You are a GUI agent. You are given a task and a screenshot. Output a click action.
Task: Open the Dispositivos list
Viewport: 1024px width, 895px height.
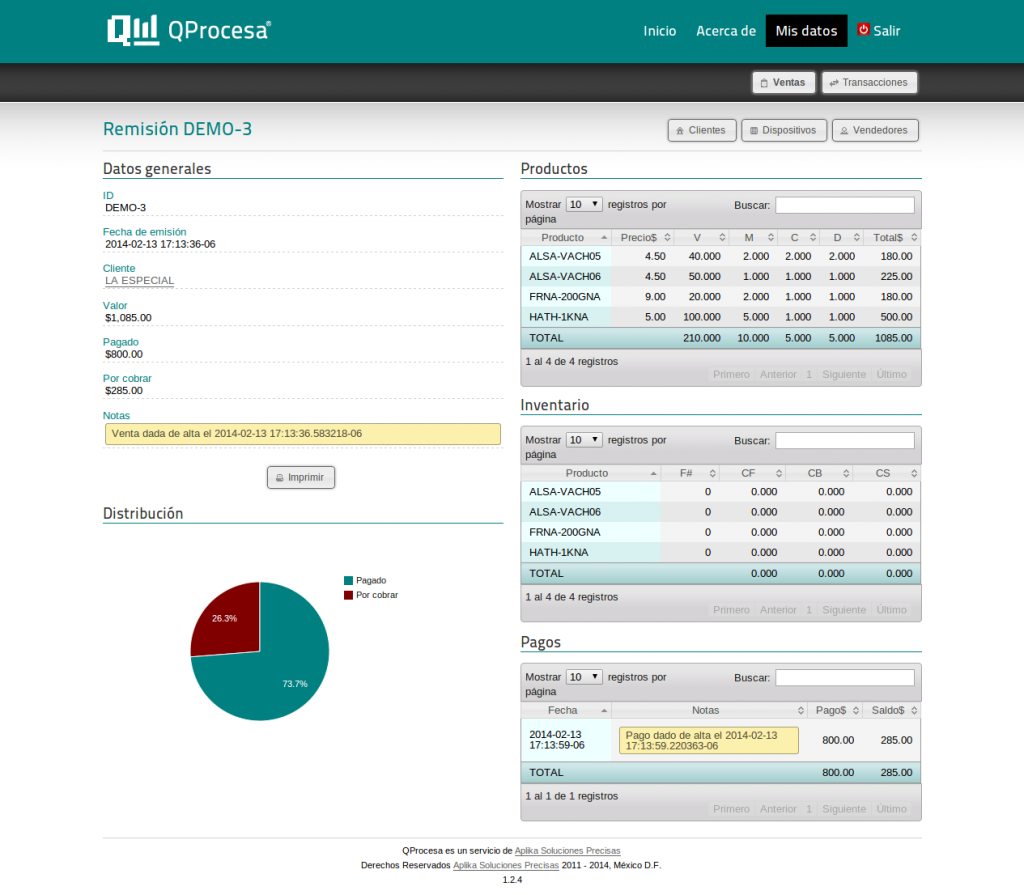point(784,131)
